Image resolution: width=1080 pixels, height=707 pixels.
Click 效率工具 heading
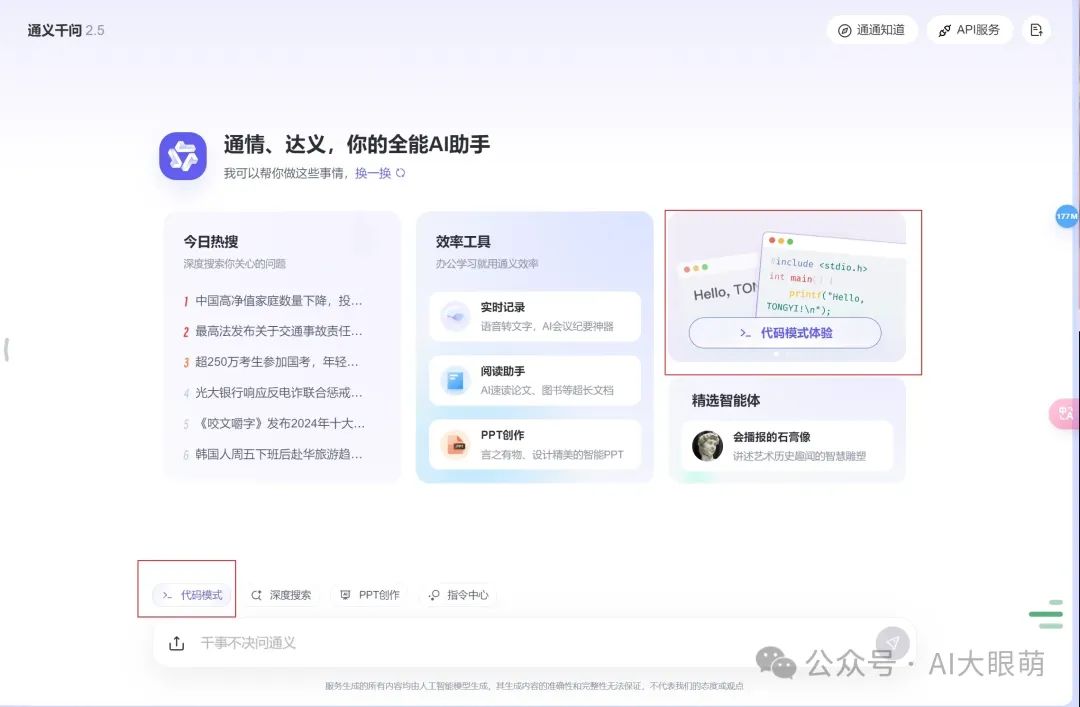[x=463, y=241]
